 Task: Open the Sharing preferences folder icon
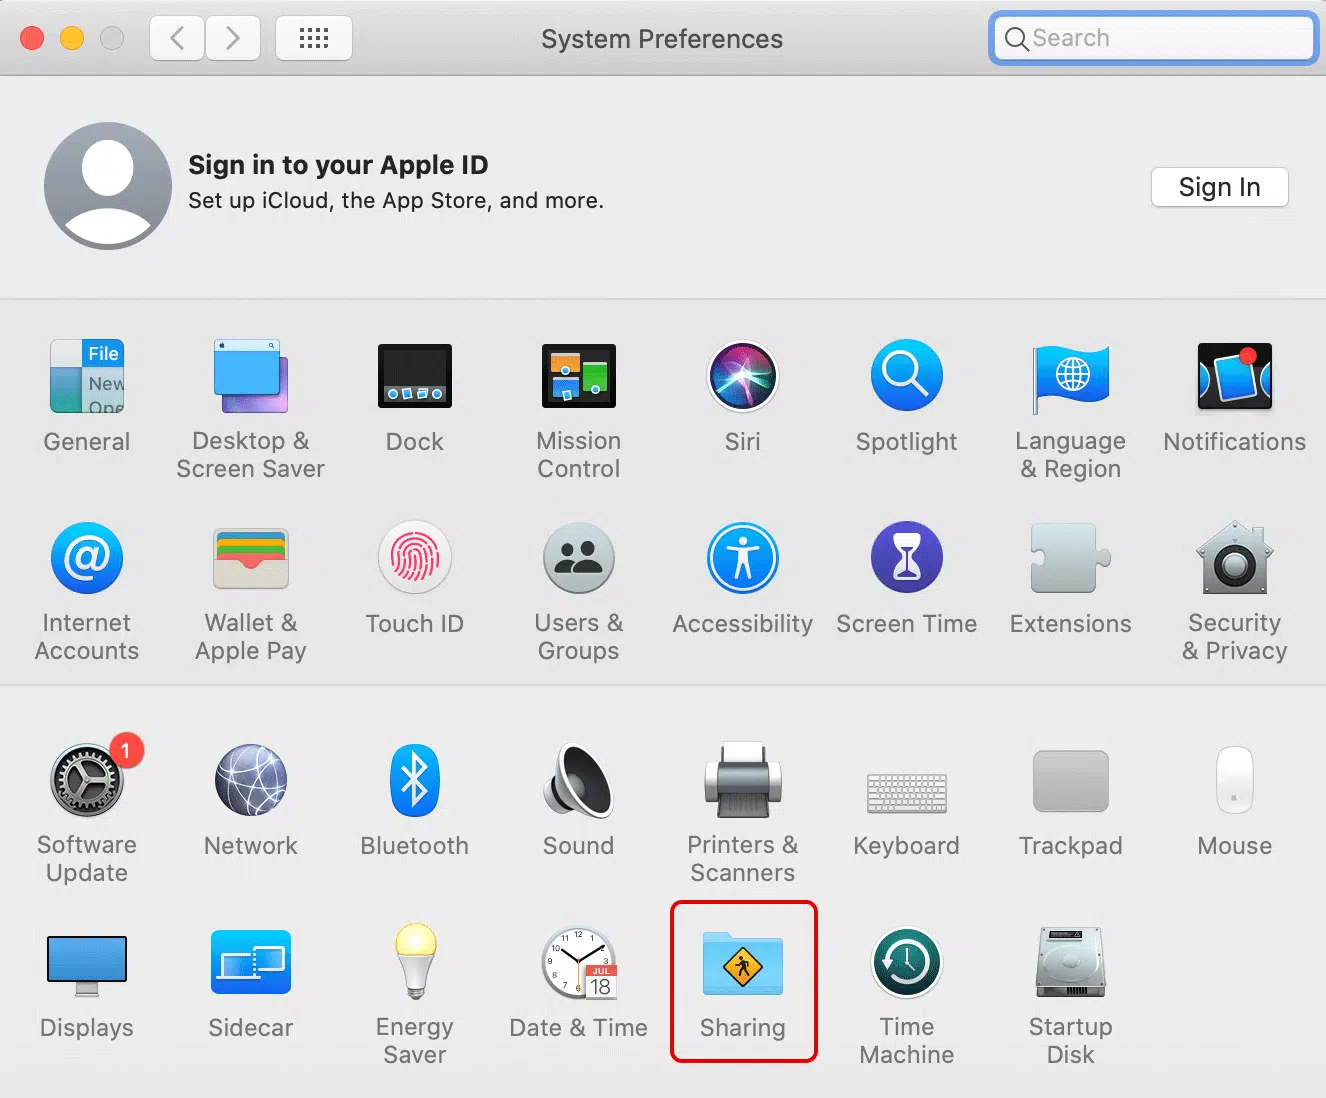coord(743,963)
